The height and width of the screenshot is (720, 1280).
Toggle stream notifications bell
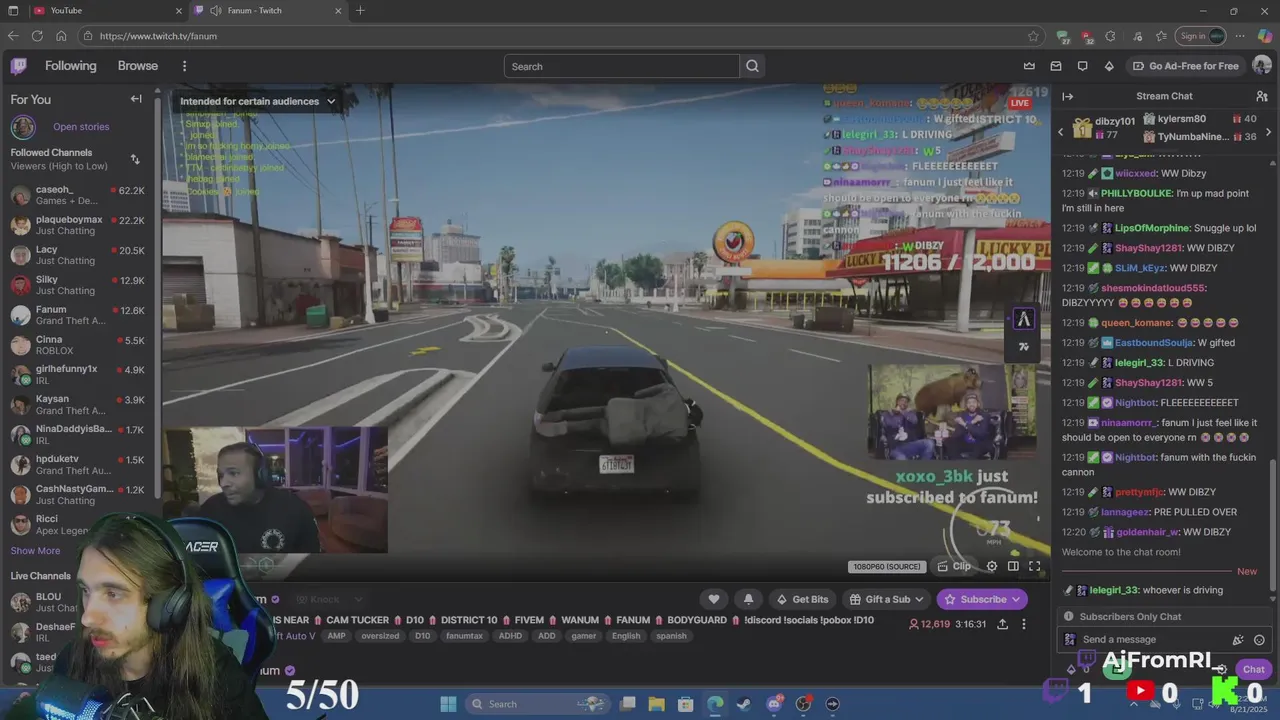748,599
